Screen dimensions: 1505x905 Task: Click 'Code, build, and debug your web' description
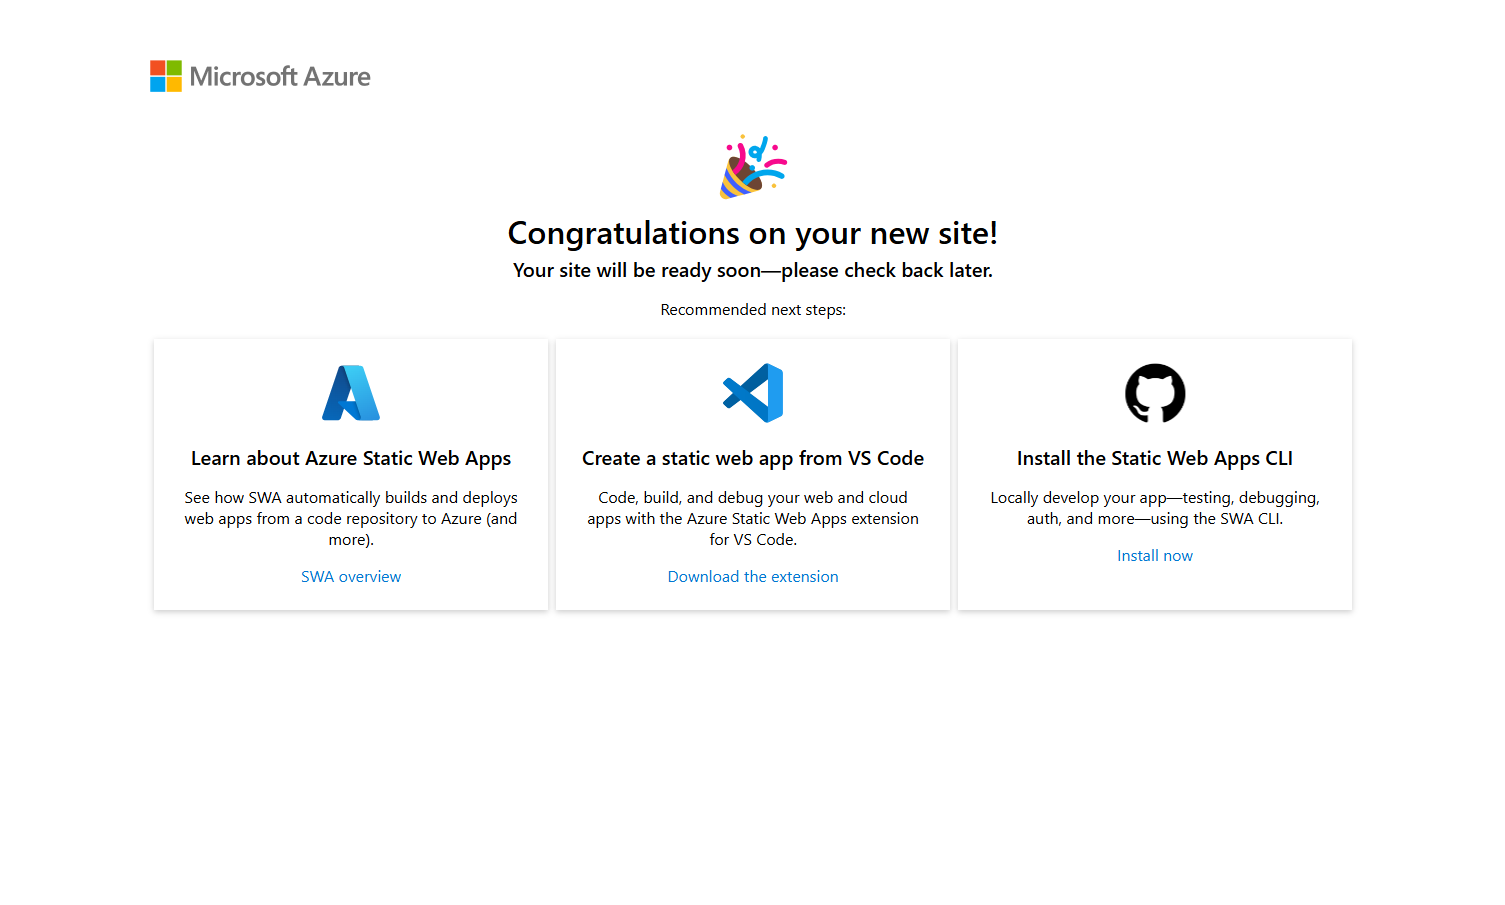click(x=753, y=518)
